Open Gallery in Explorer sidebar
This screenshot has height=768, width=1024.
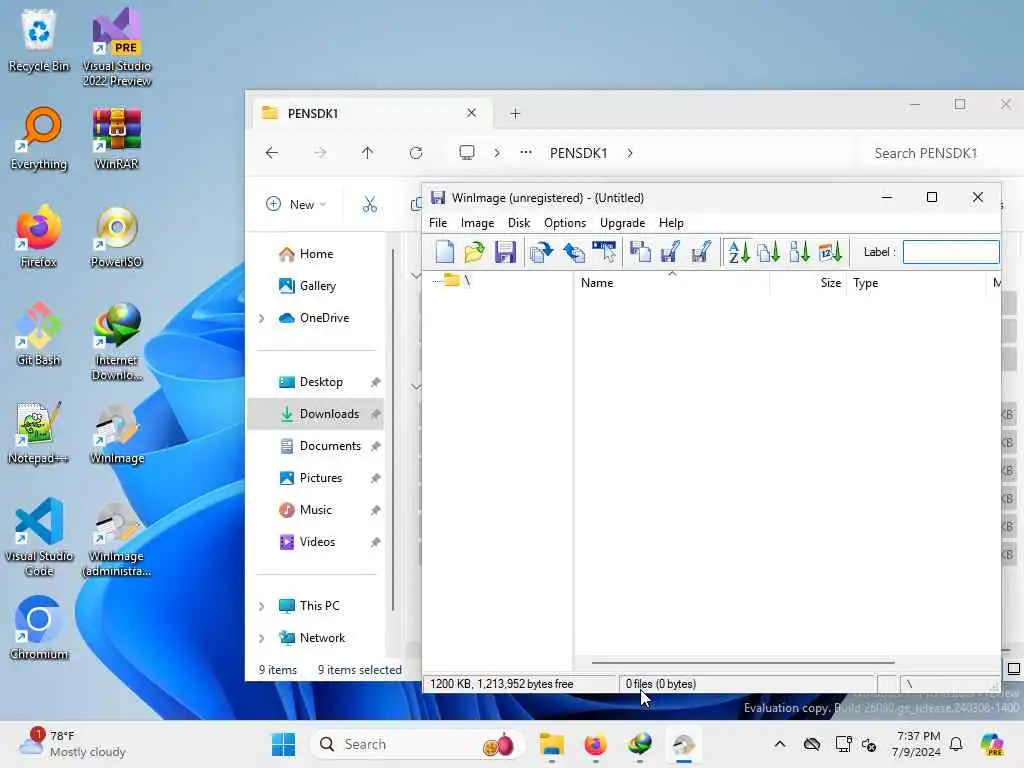(x=317, y=286)
